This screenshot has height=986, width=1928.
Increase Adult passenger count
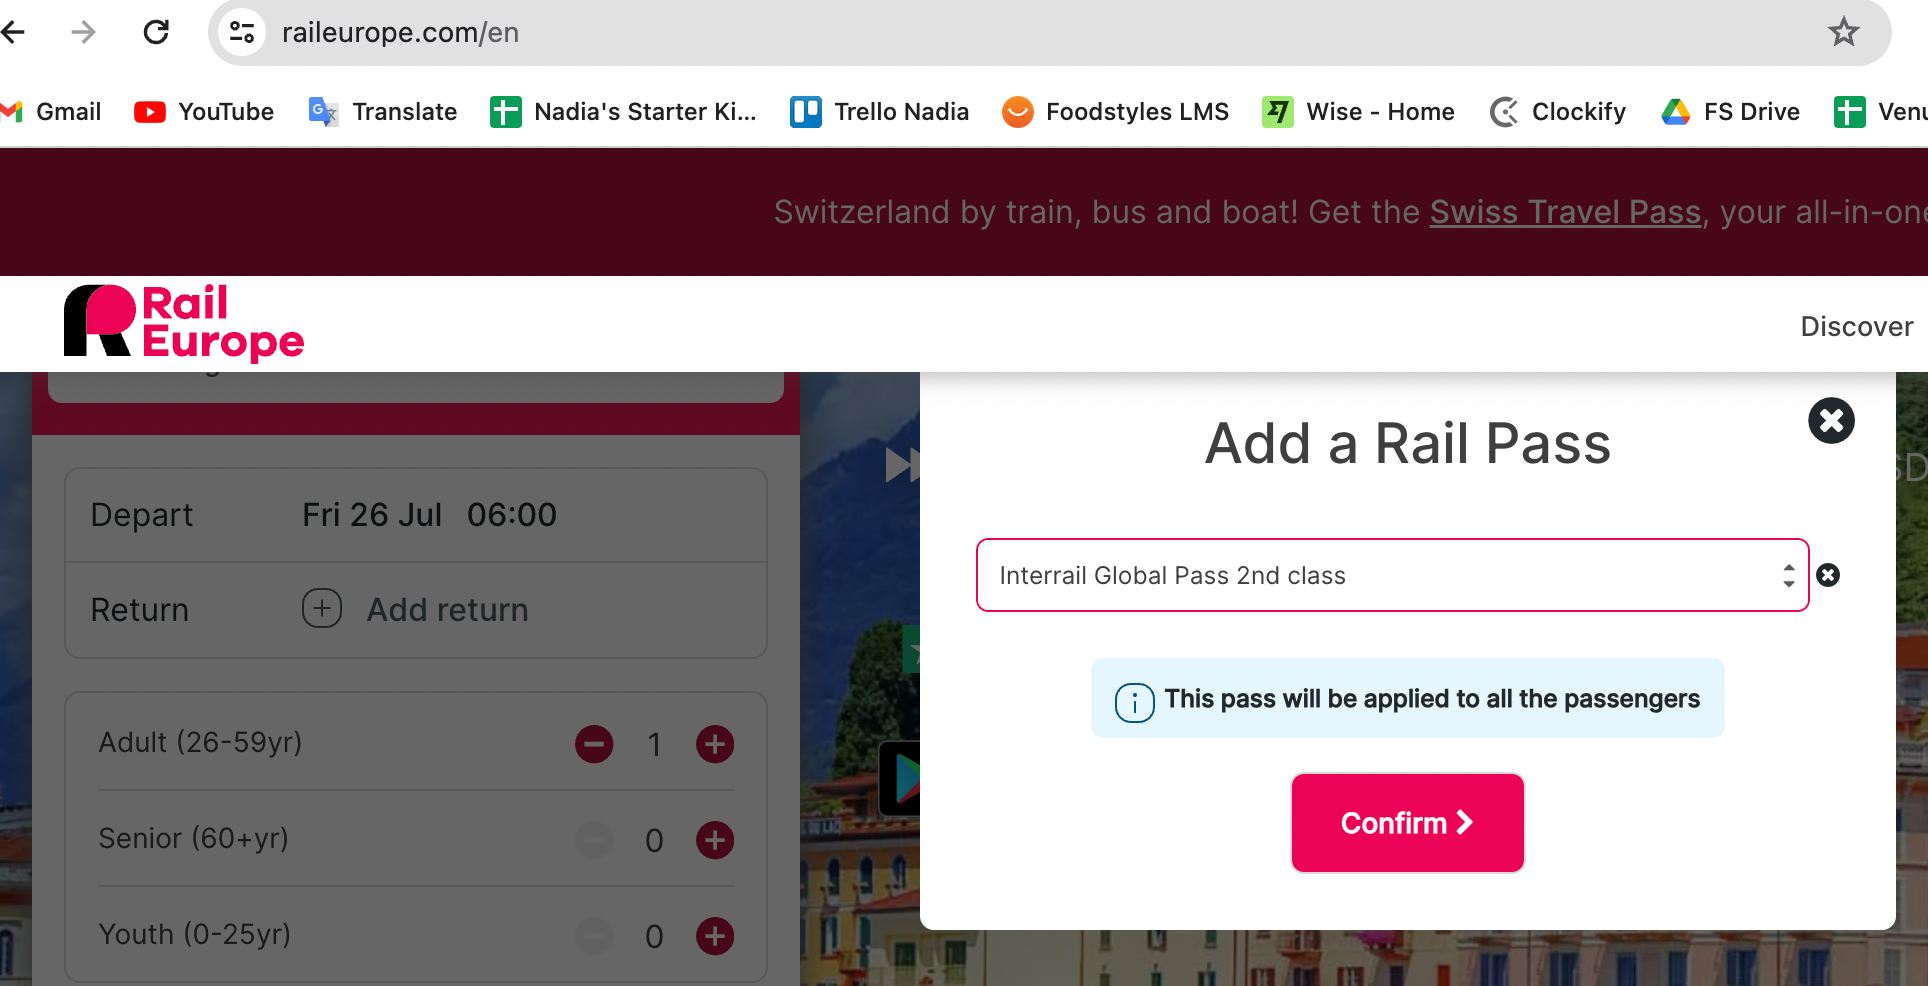tap(715, 744)
